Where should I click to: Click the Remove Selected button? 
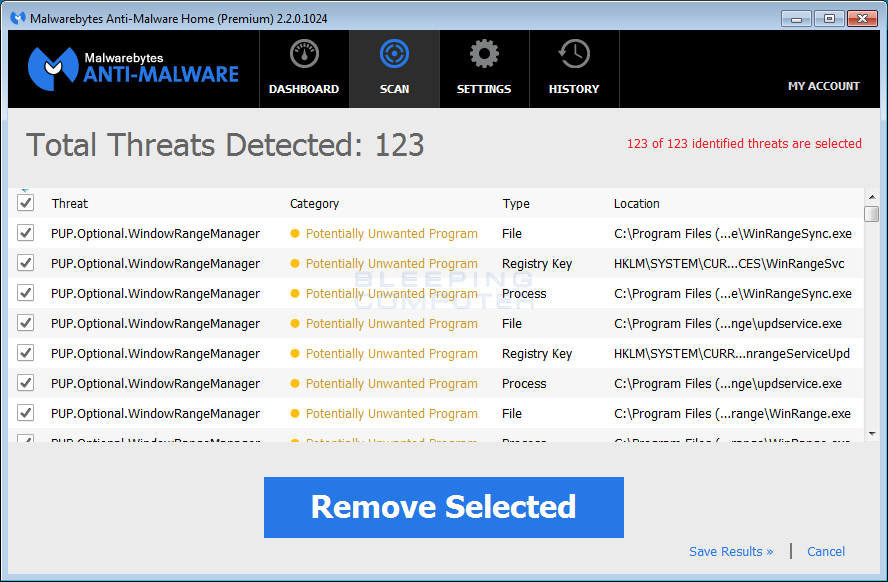point(443,507)
